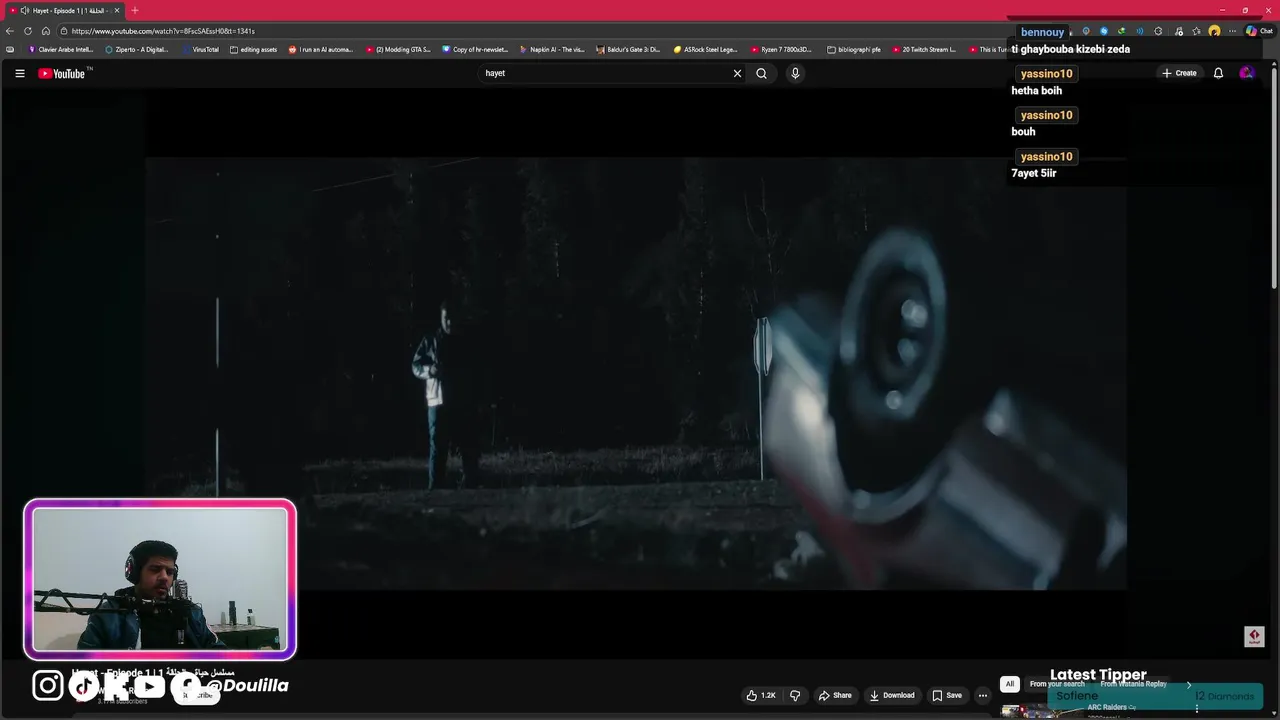1280x720 pixels.
Task: Open the YouTube notifications bell
Action: pyautogui.click(x=1218, y=73)
